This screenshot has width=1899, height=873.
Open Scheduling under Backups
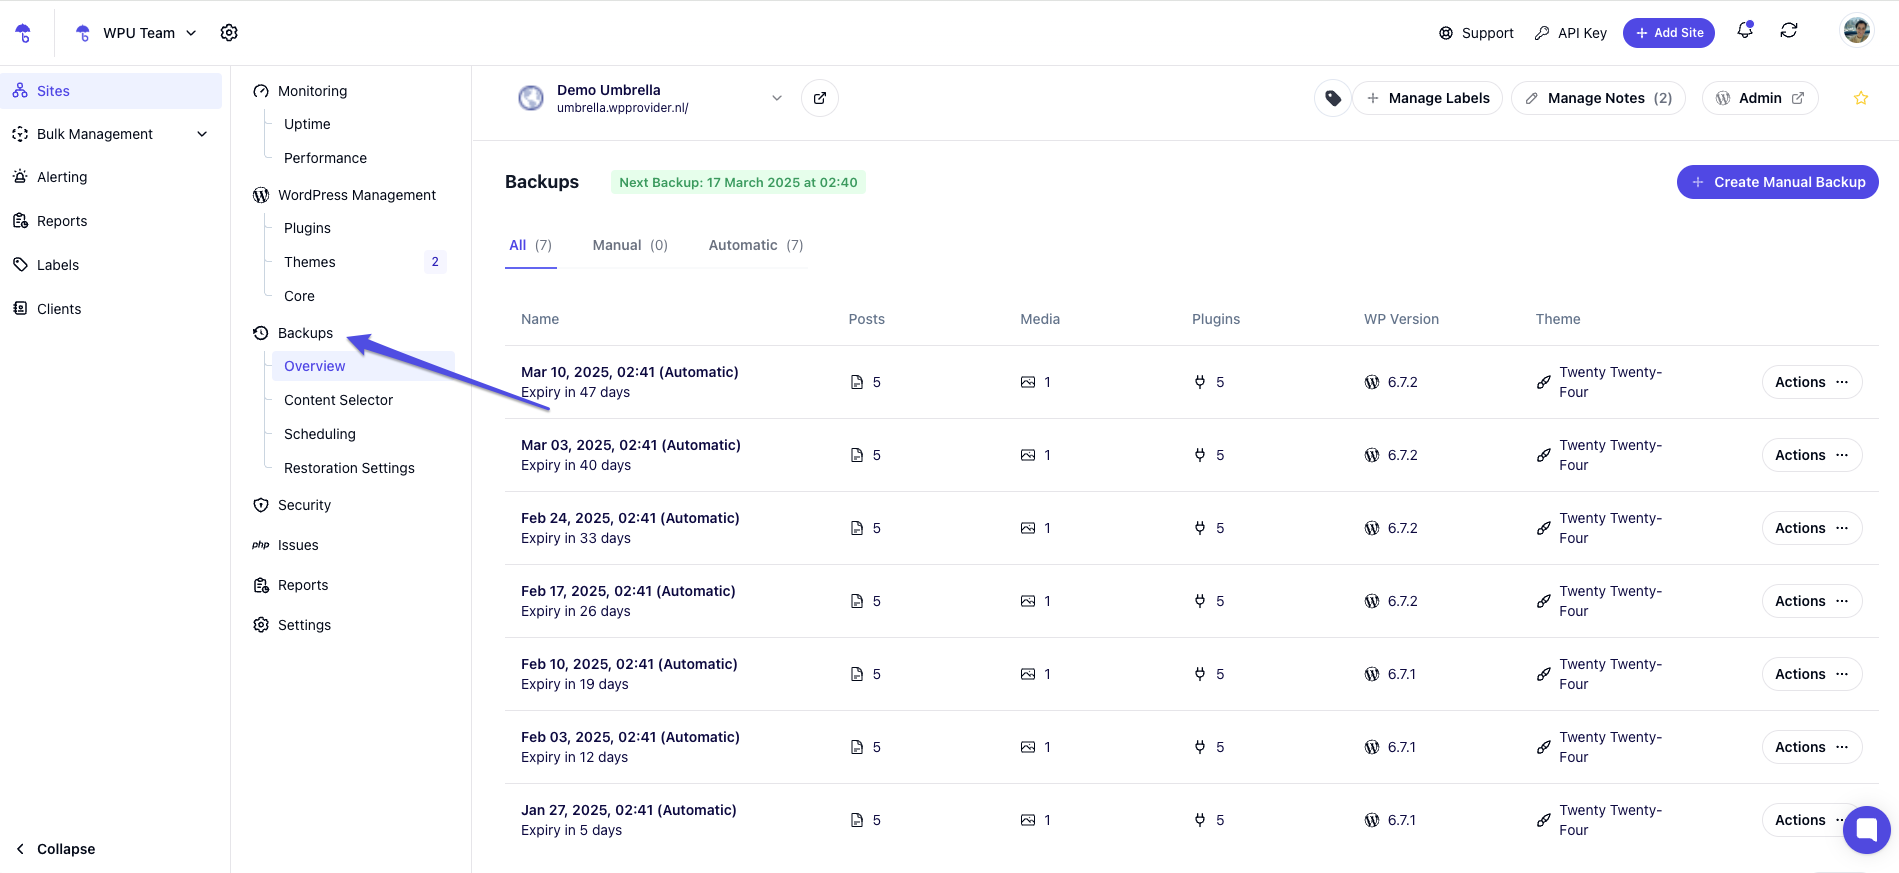coord(319,434)
